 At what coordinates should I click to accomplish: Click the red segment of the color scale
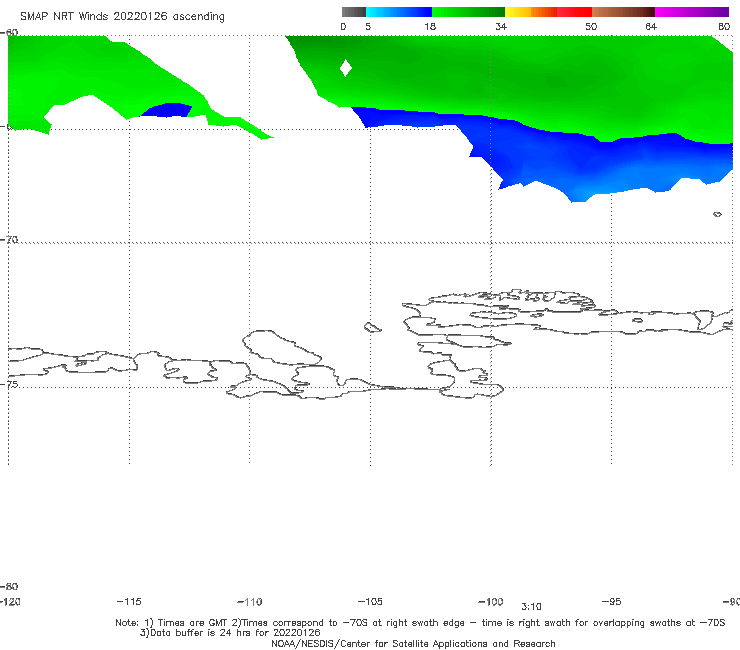[574, 12]
